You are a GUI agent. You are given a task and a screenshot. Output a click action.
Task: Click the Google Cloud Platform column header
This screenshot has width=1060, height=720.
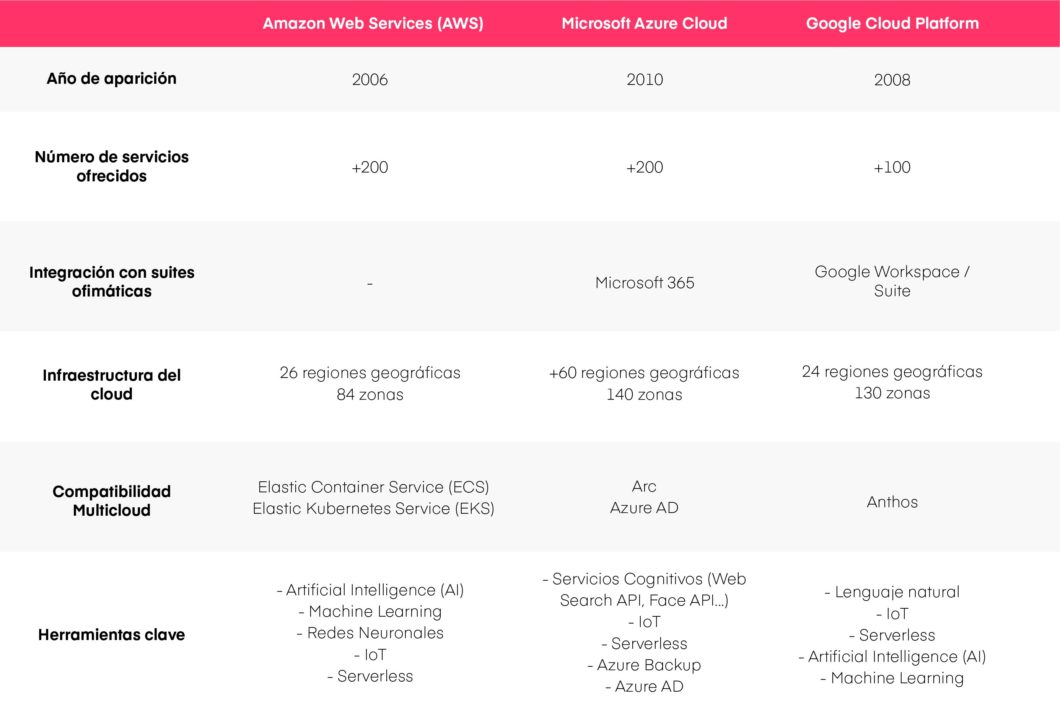[x=892, y=23]
